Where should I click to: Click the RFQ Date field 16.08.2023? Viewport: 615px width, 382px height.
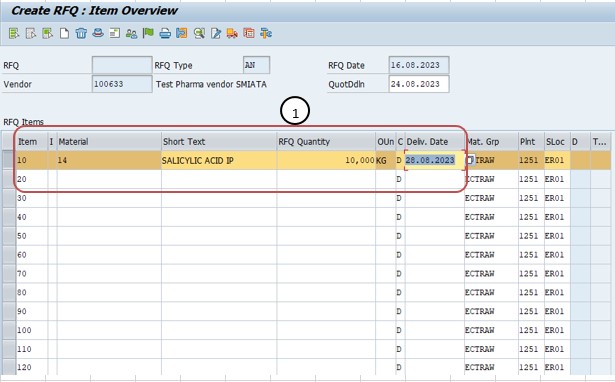click(x=419, y=65)
